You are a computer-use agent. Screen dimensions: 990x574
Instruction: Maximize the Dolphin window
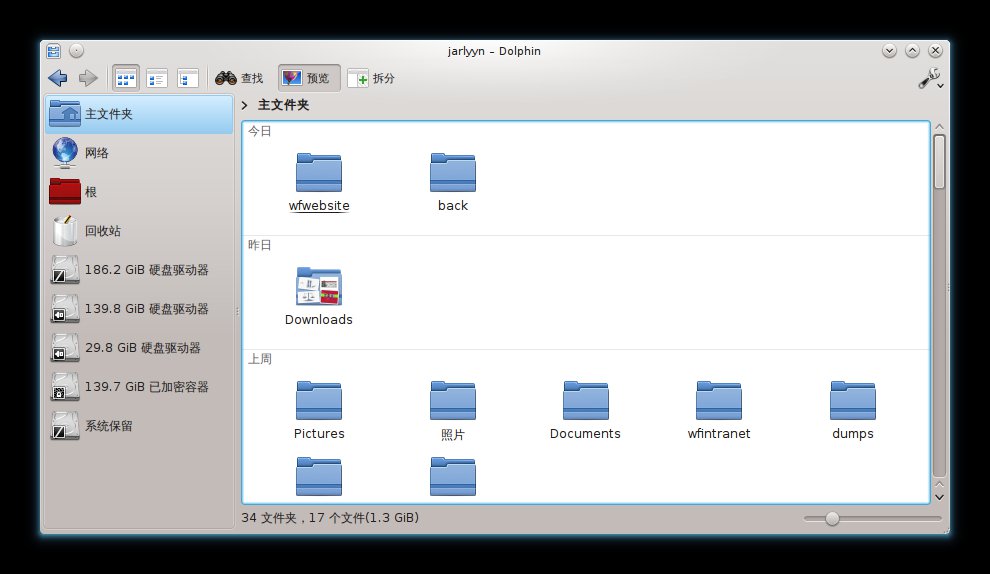pos(912,51)
